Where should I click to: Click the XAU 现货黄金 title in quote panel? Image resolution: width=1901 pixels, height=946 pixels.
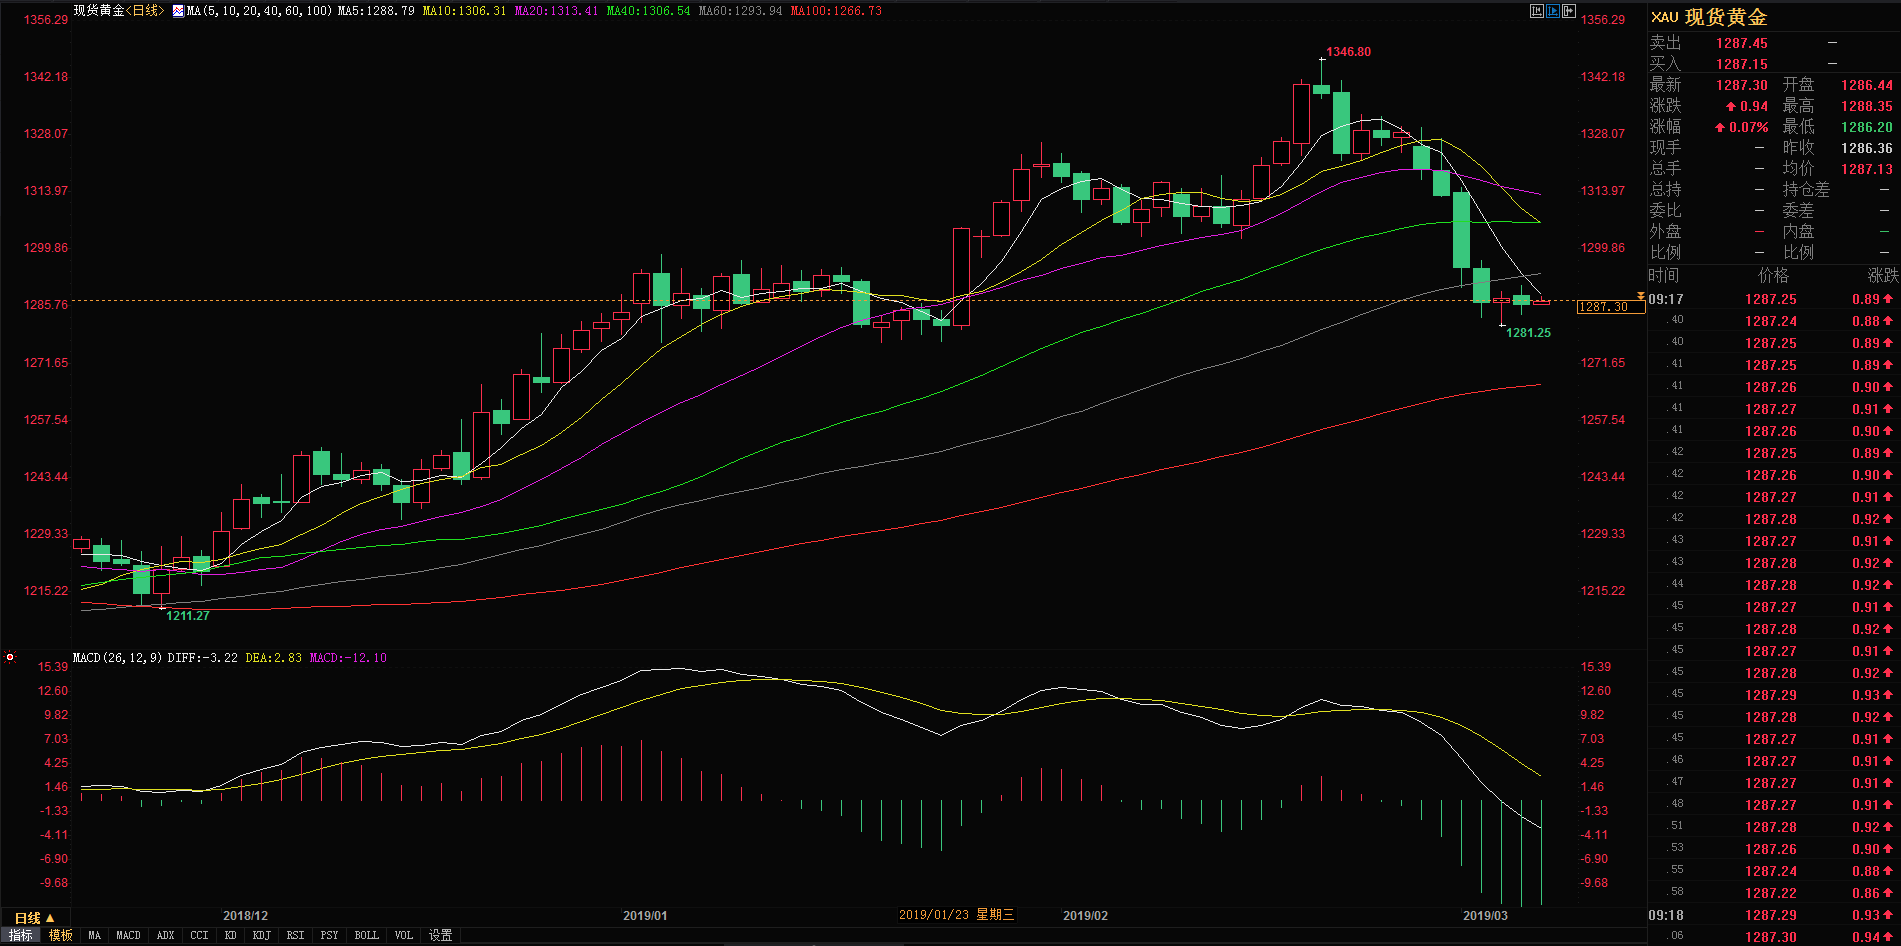[1709, 17]
